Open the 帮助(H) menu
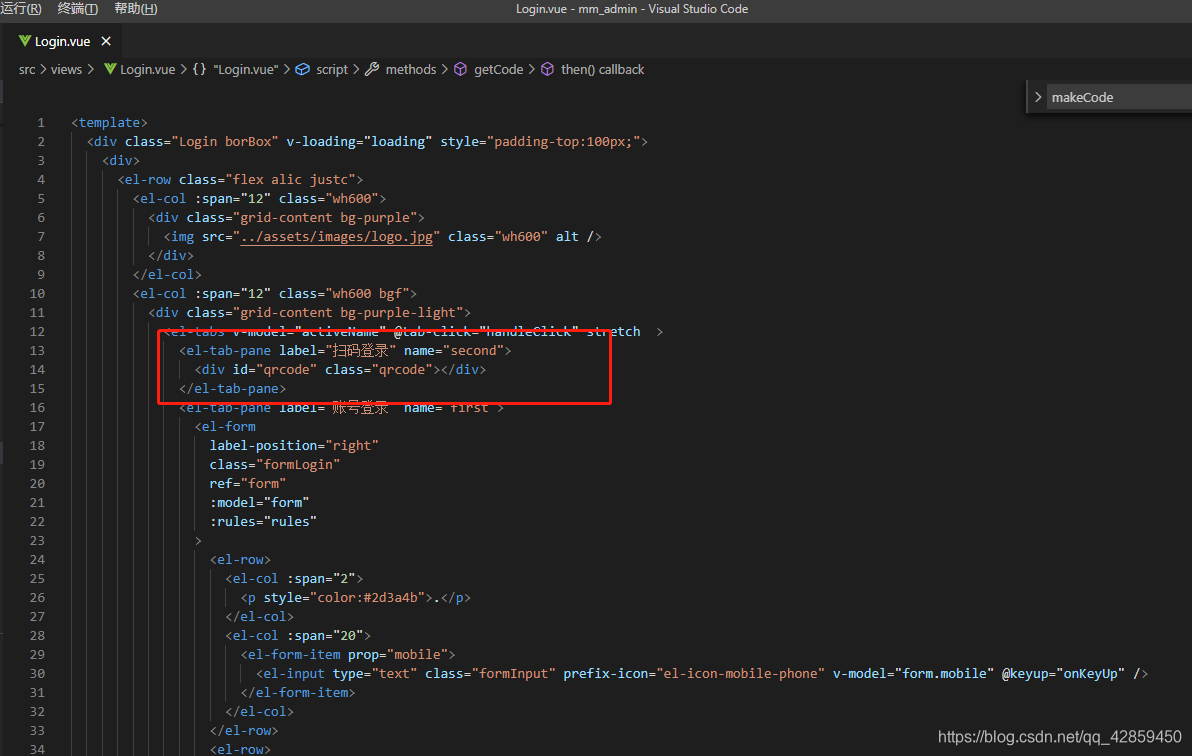The height and width of the screenshot is (756, 1192). point(134,8)
